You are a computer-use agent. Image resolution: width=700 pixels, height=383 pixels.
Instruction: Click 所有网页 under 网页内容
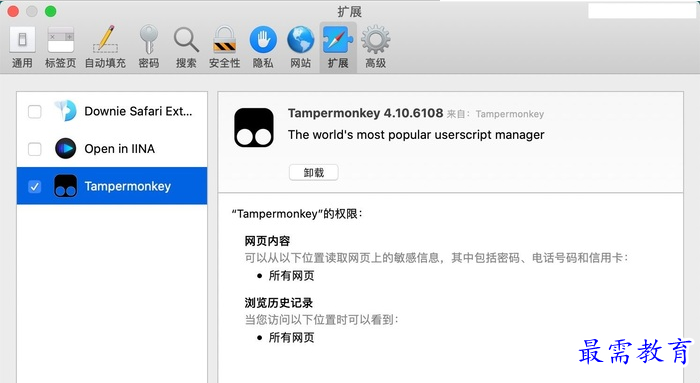pos(292,276)
